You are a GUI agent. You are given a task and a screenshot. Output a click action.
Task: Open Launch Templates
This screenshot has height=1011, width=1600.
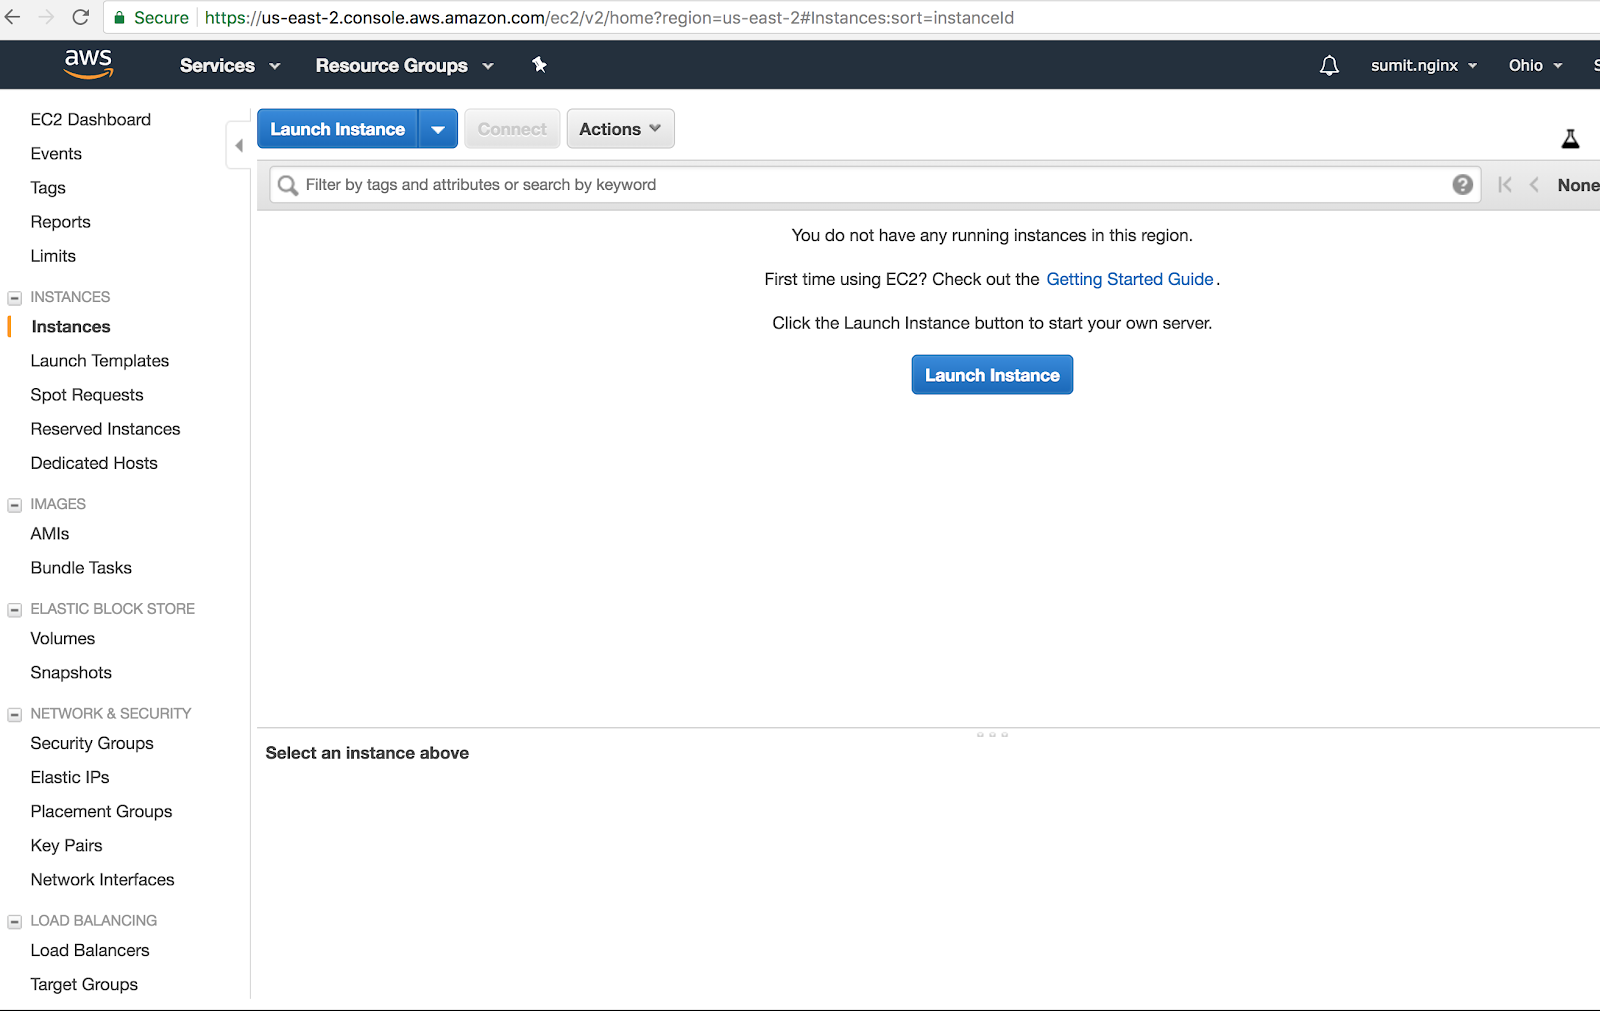(x=100, y=361)
